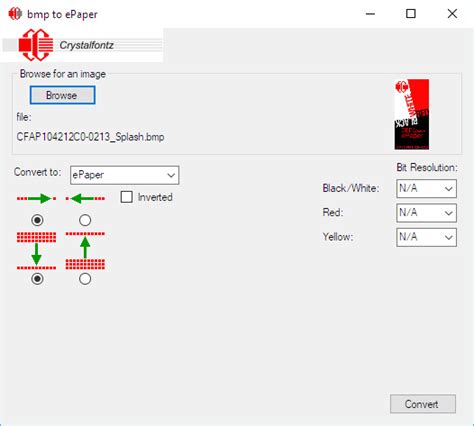The image size is (474, 426).
Task: Select the top-to-bottom scan radio button
Action: 37,279
